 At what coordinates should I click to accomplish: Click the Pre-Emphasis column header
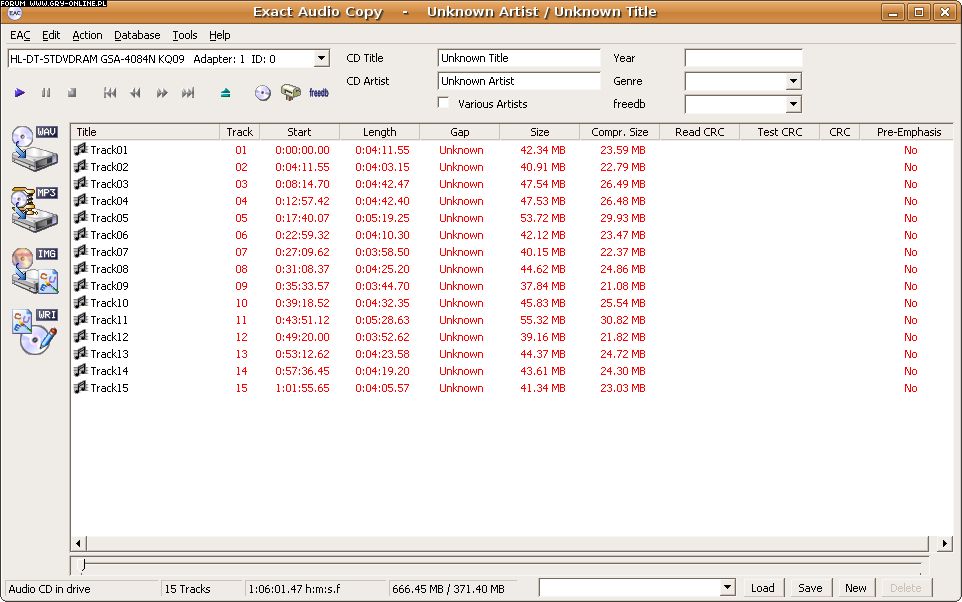point(908,132)
